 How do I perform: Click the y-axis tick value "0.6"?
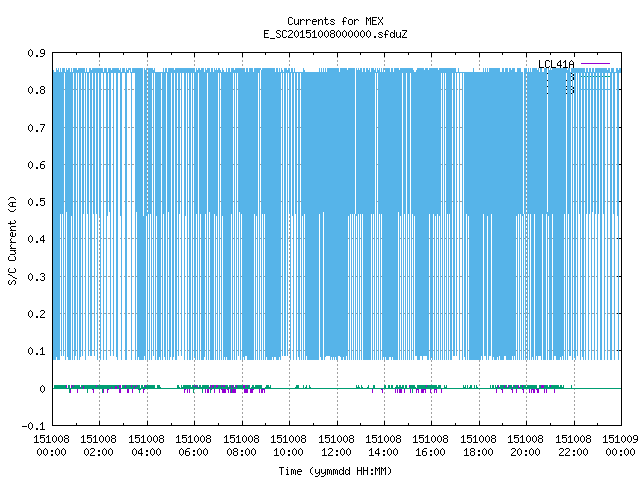click(36, 165)
